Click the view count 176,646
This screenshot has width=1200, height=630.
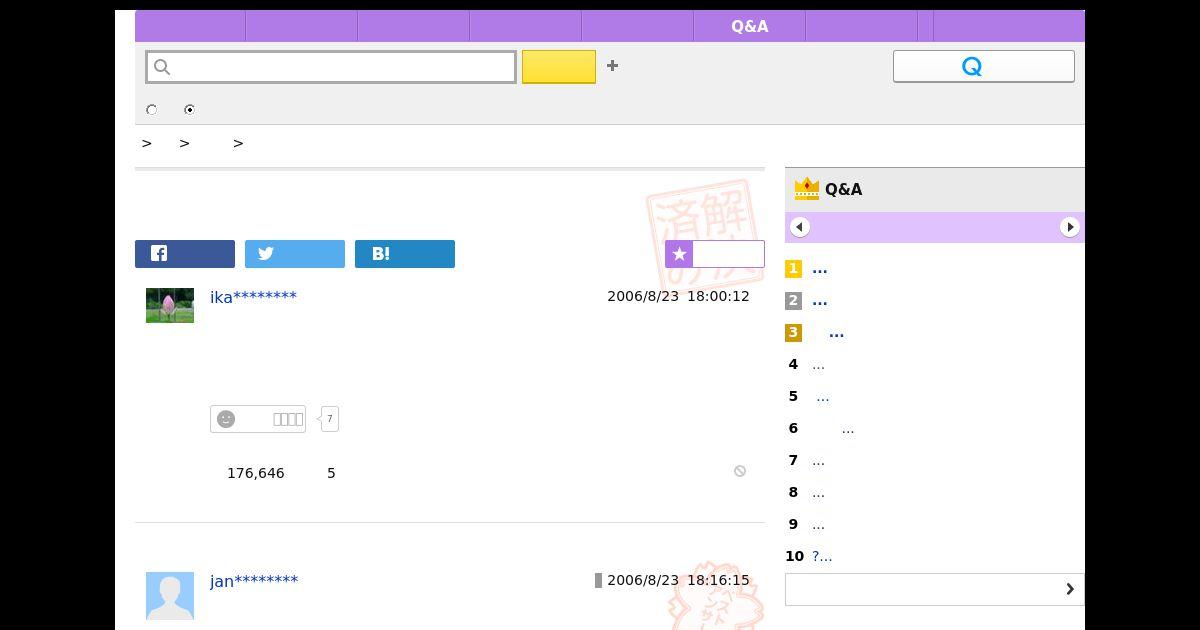coord(256,473)
